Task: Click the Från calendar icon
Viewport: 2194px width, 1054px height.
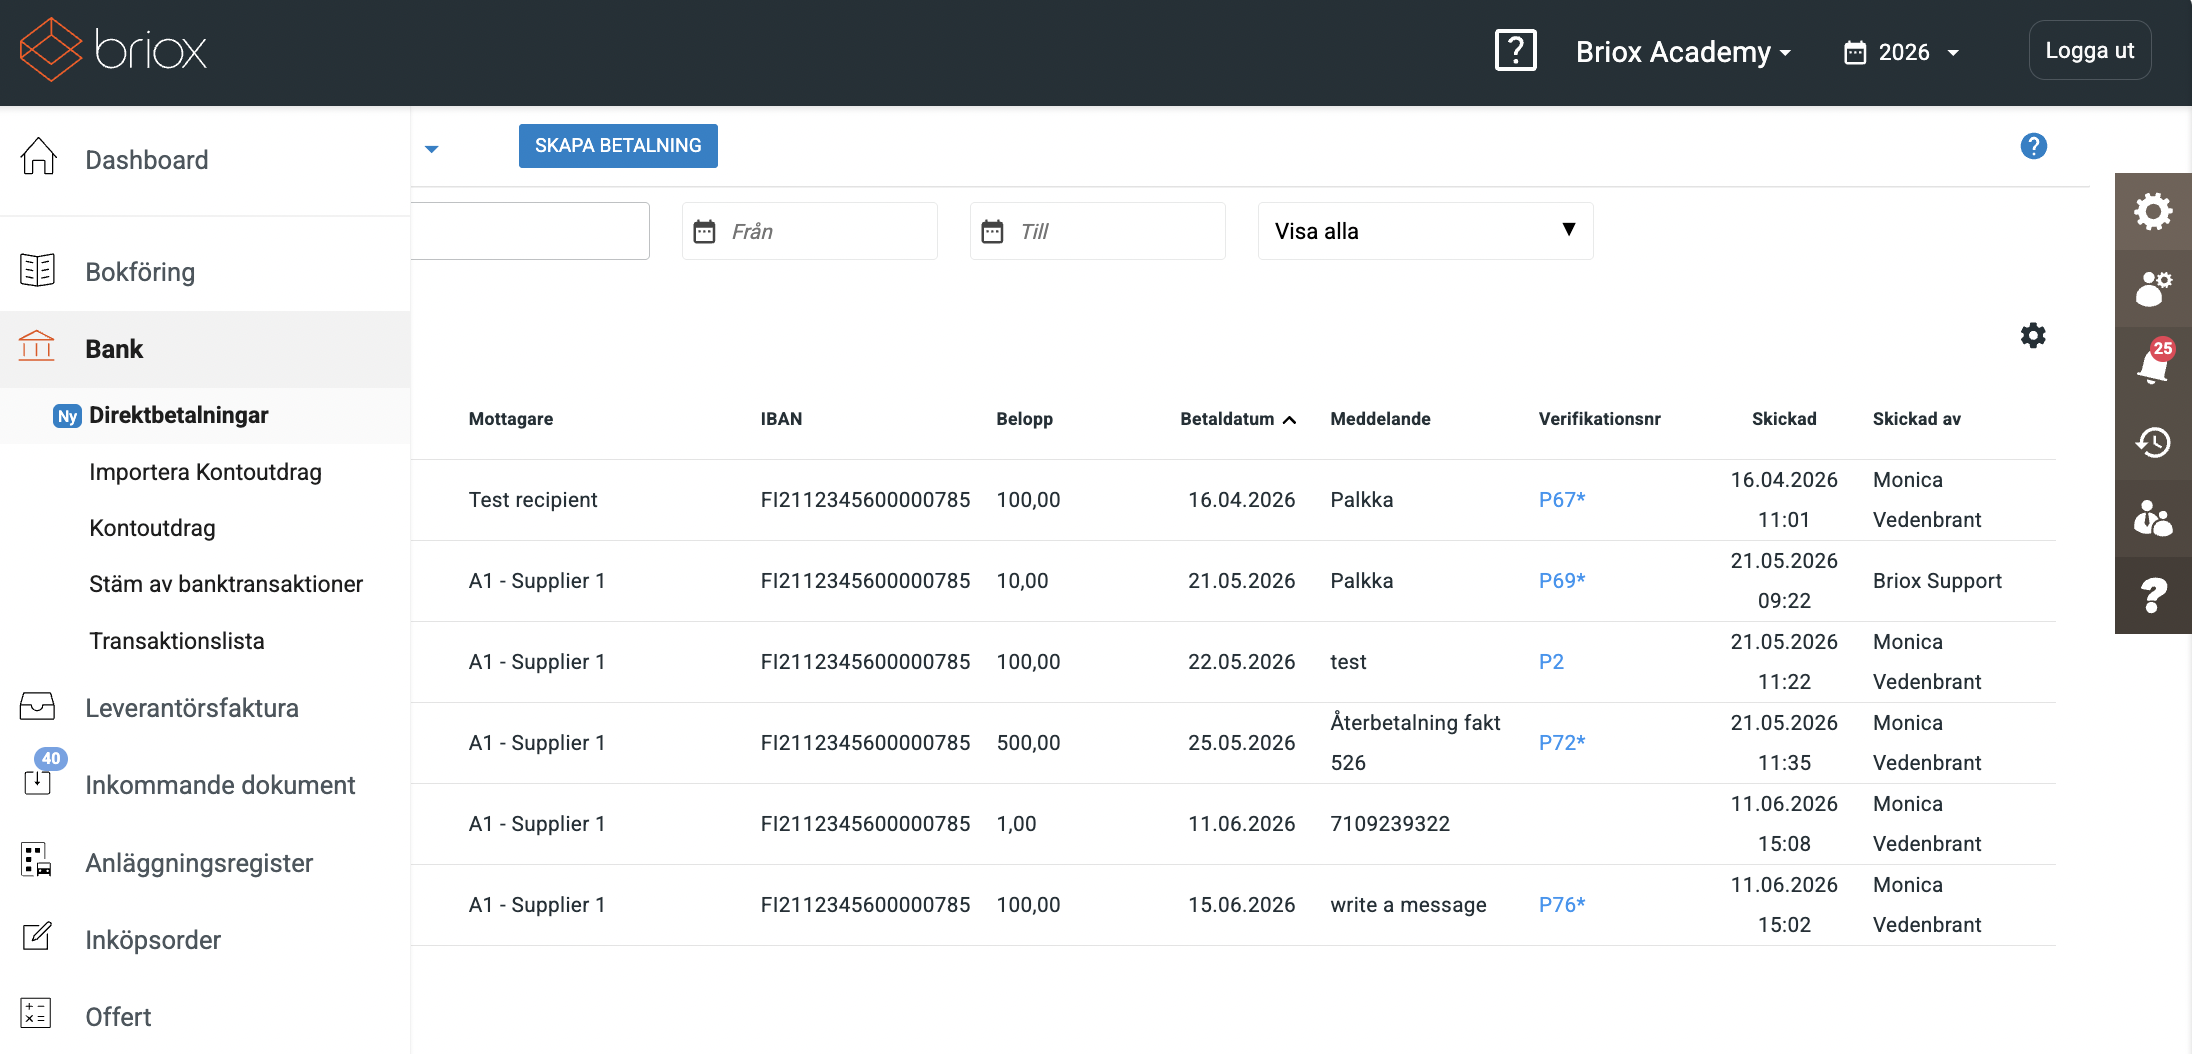Action: coord(704,231)
